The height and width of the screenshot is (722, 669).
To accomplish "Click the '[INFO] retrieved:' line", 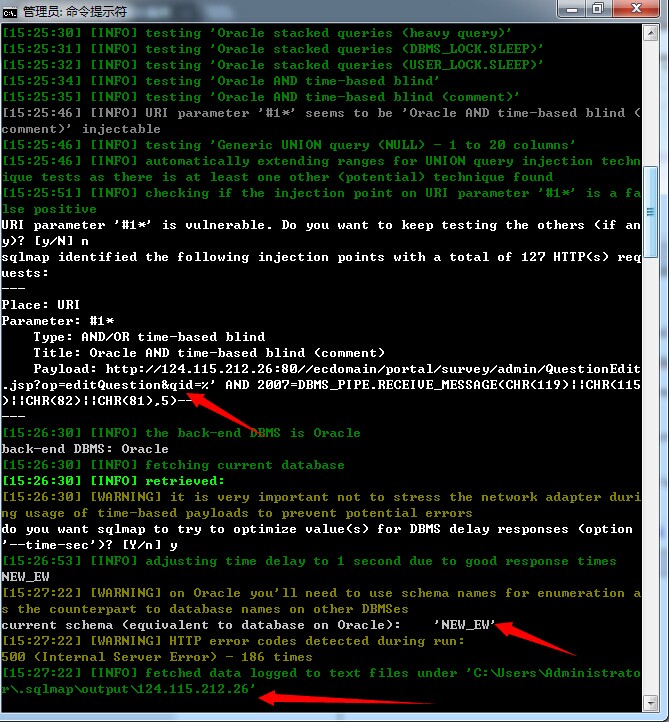I will 113,481.
